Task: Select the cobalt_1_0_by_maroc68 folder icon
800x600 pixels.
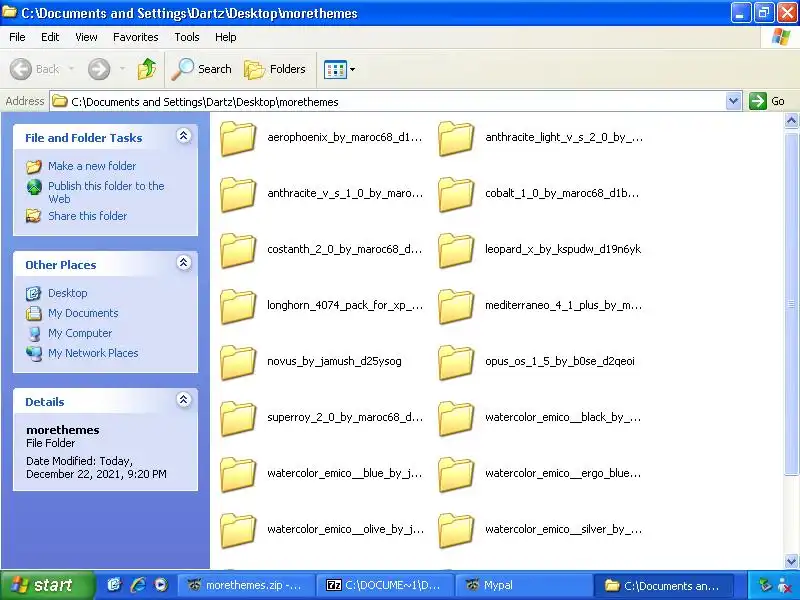Action: coord(456,194)
